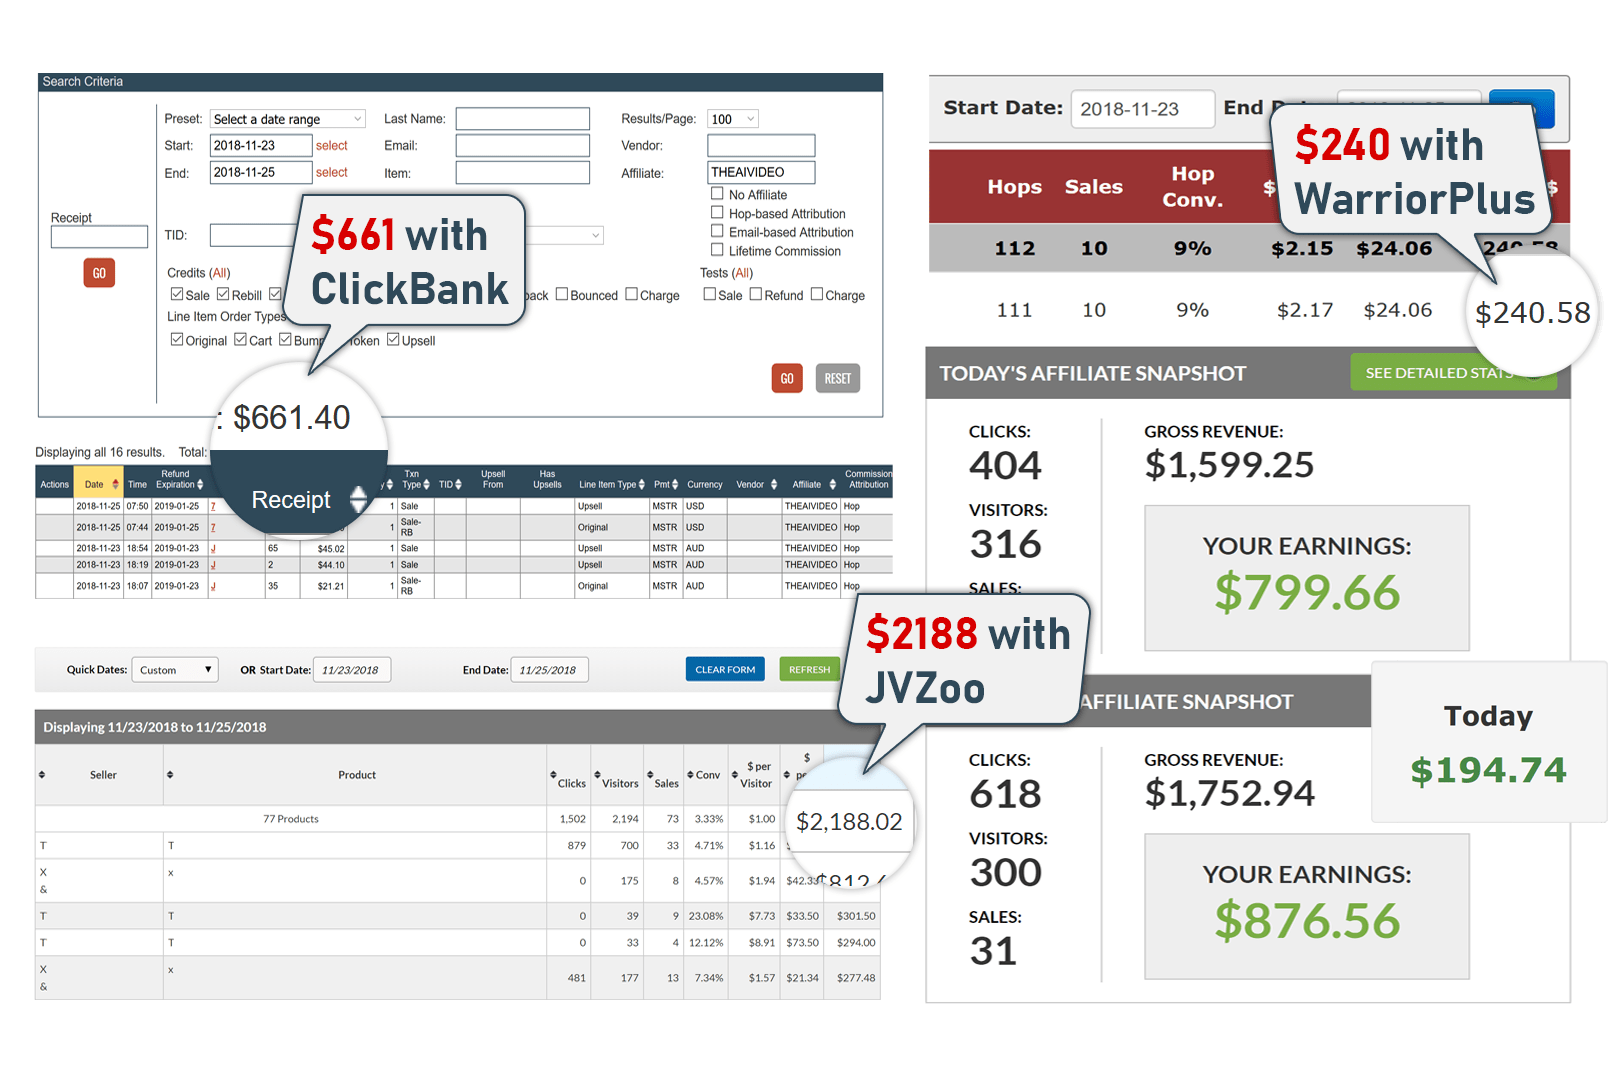The width and height of the screenshot is (1609, 1074).
Task: Sort by Pmt column arrows
Action: coord(675,484)
